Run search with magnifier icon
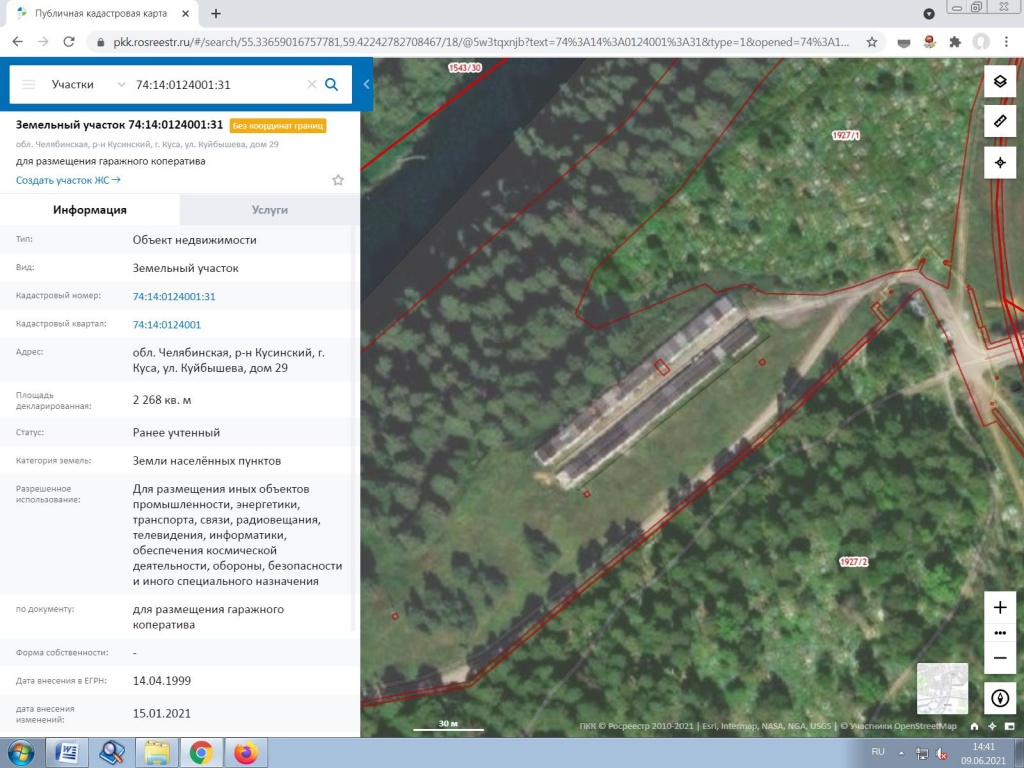This screenshot has width=1024, height=768. pyautogui.click(x=332, y=84)
